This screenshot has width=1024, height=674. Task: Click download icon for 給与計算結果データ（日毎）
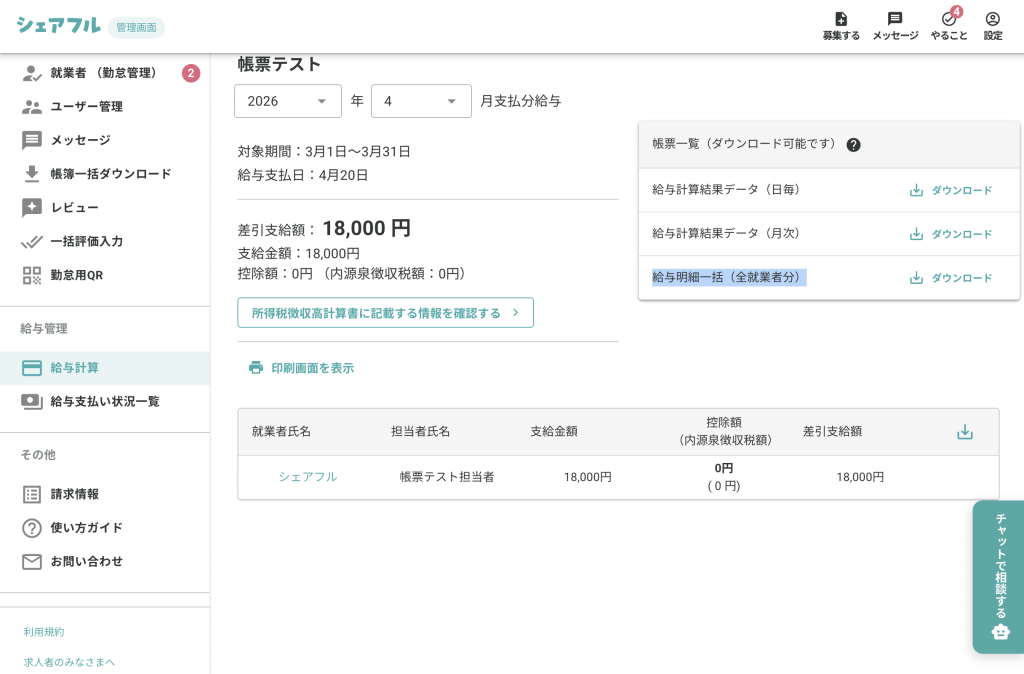tap(916, 190)
